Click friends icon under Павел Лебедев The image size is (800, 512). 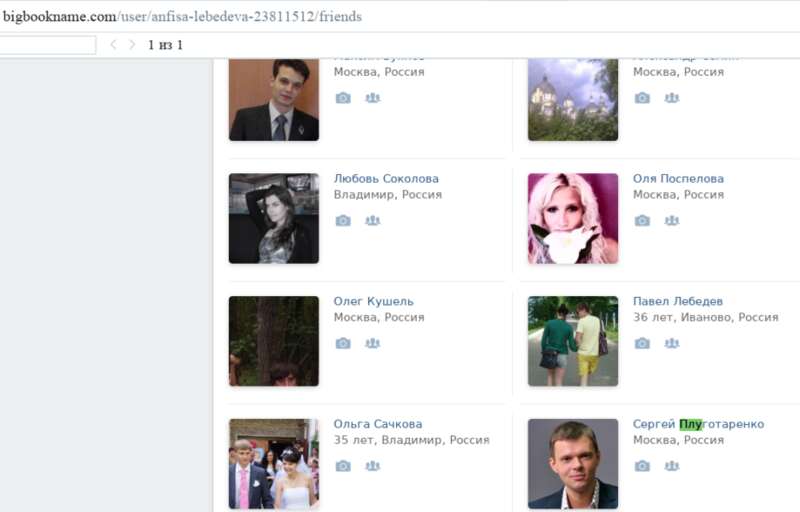point(672,343)
